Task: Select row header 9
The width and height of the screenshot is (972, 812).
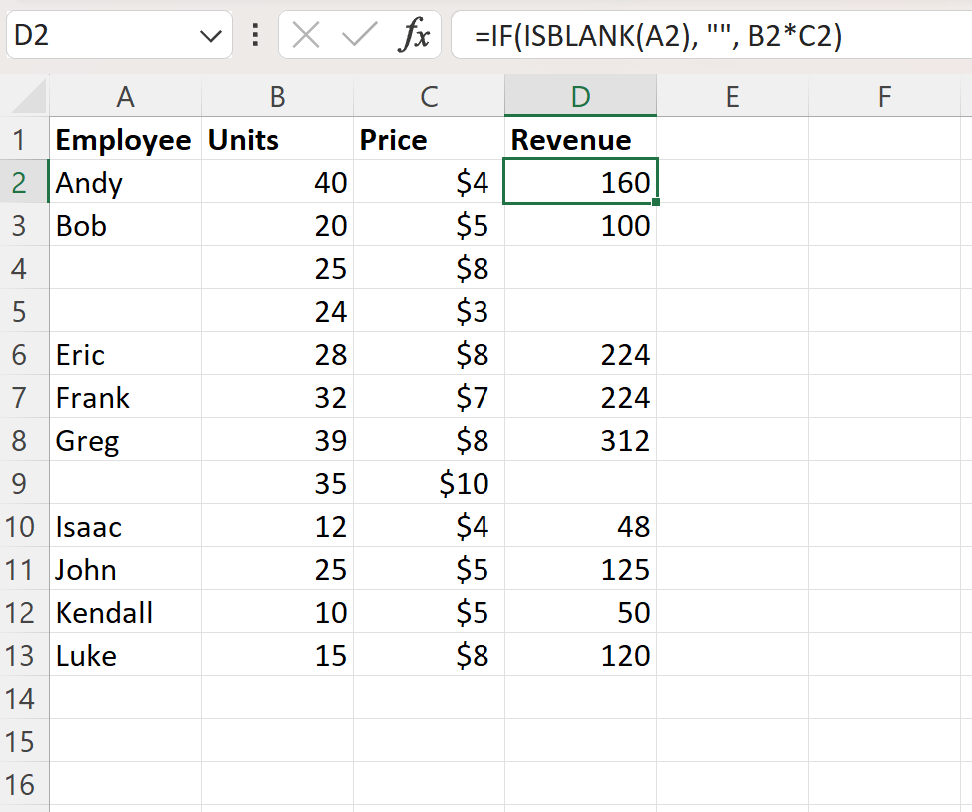Action: click(x=24, y=484)
